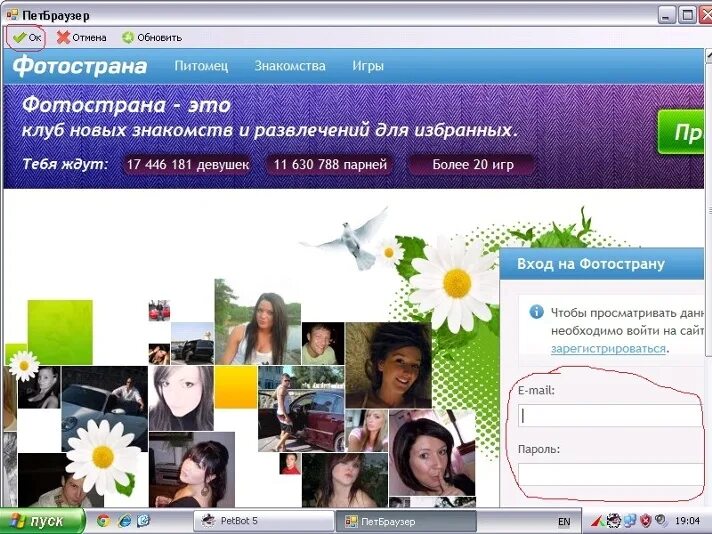Select the 17 446 181 девушек badge

187,164
